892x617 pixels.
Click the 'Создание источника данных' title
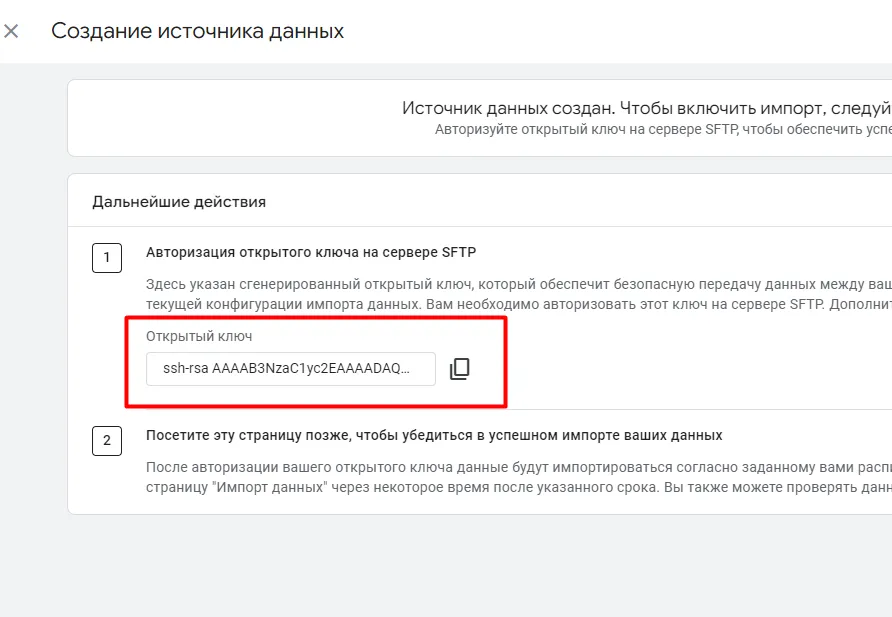[197, 31]
